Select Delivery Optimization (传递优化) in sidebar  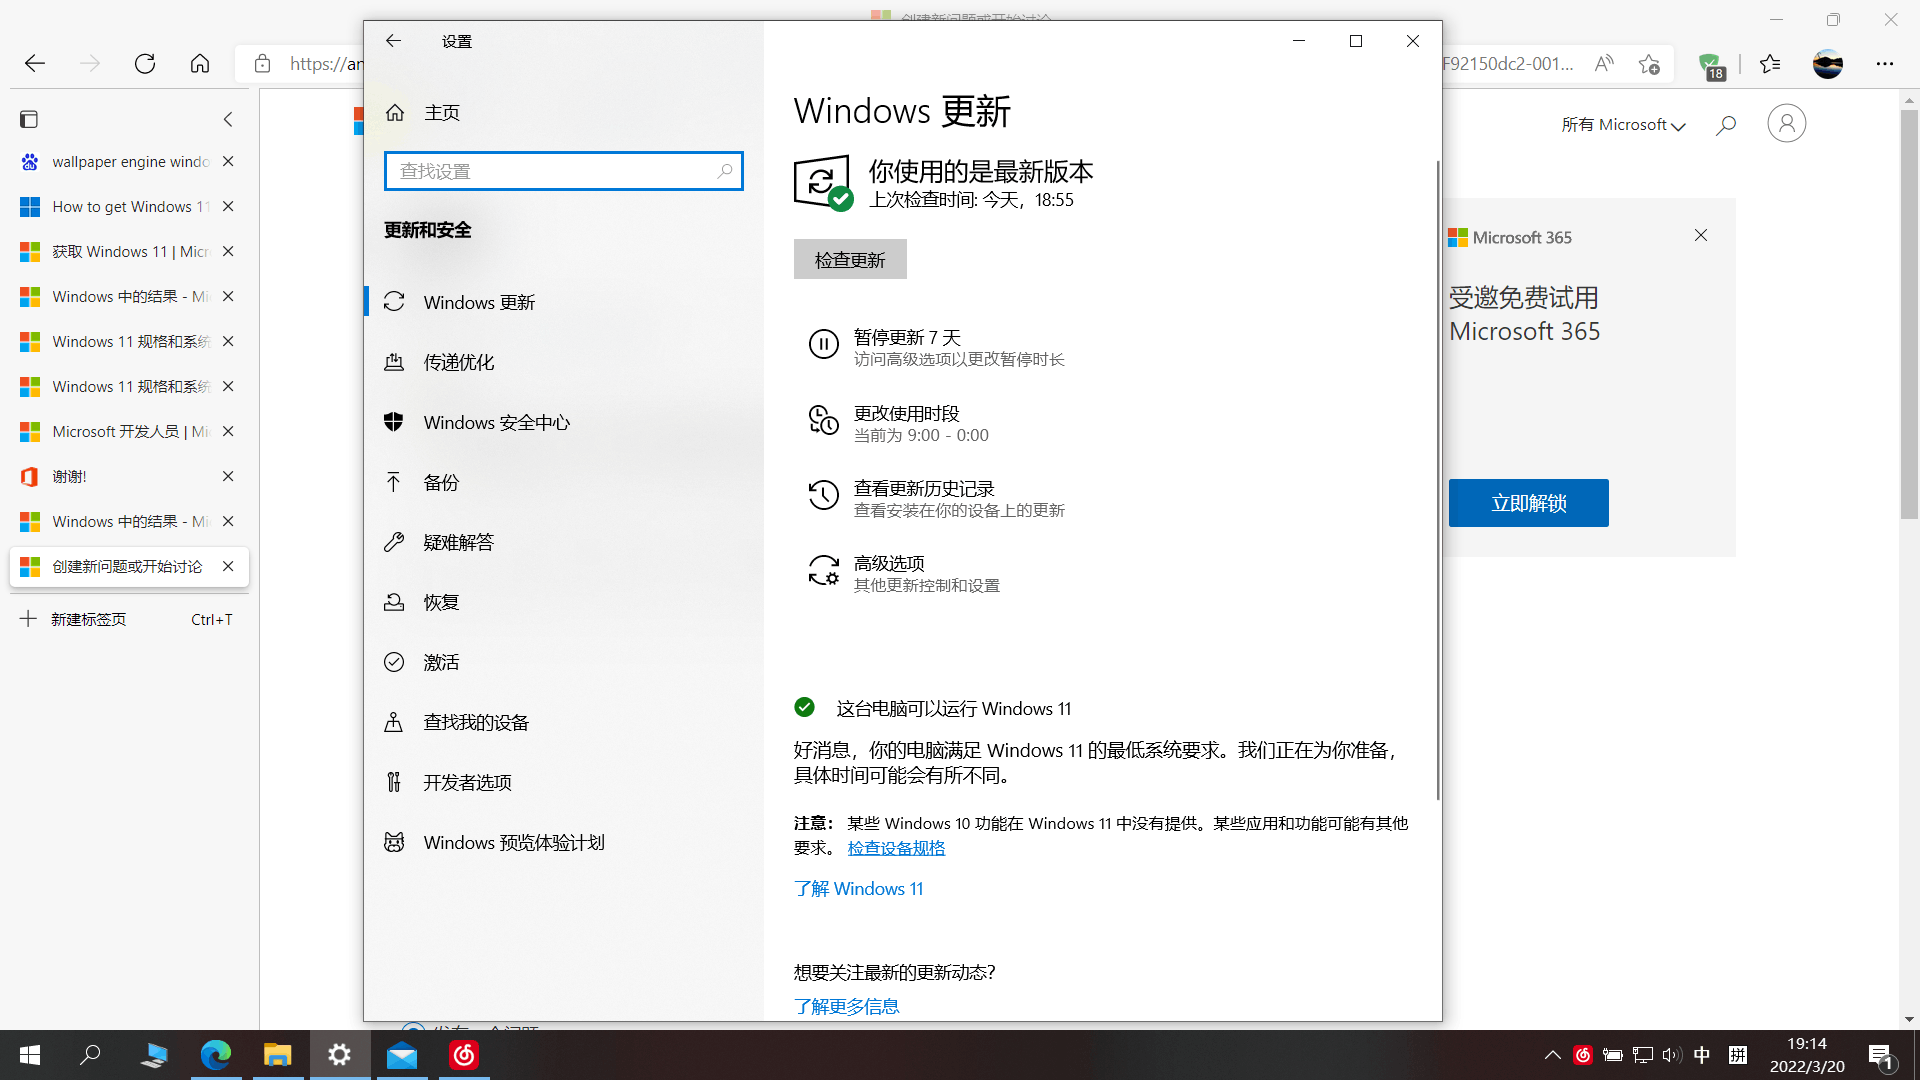(x=458, y=363)
